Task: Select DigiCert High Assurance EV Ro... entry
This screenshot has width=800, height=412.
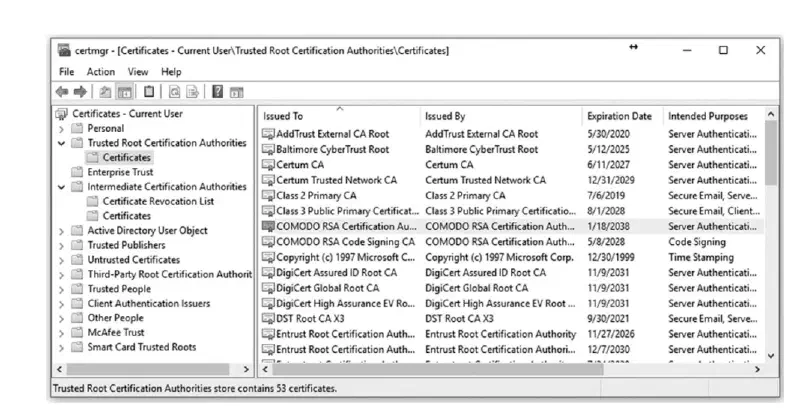Action: (x=345, y=303)
